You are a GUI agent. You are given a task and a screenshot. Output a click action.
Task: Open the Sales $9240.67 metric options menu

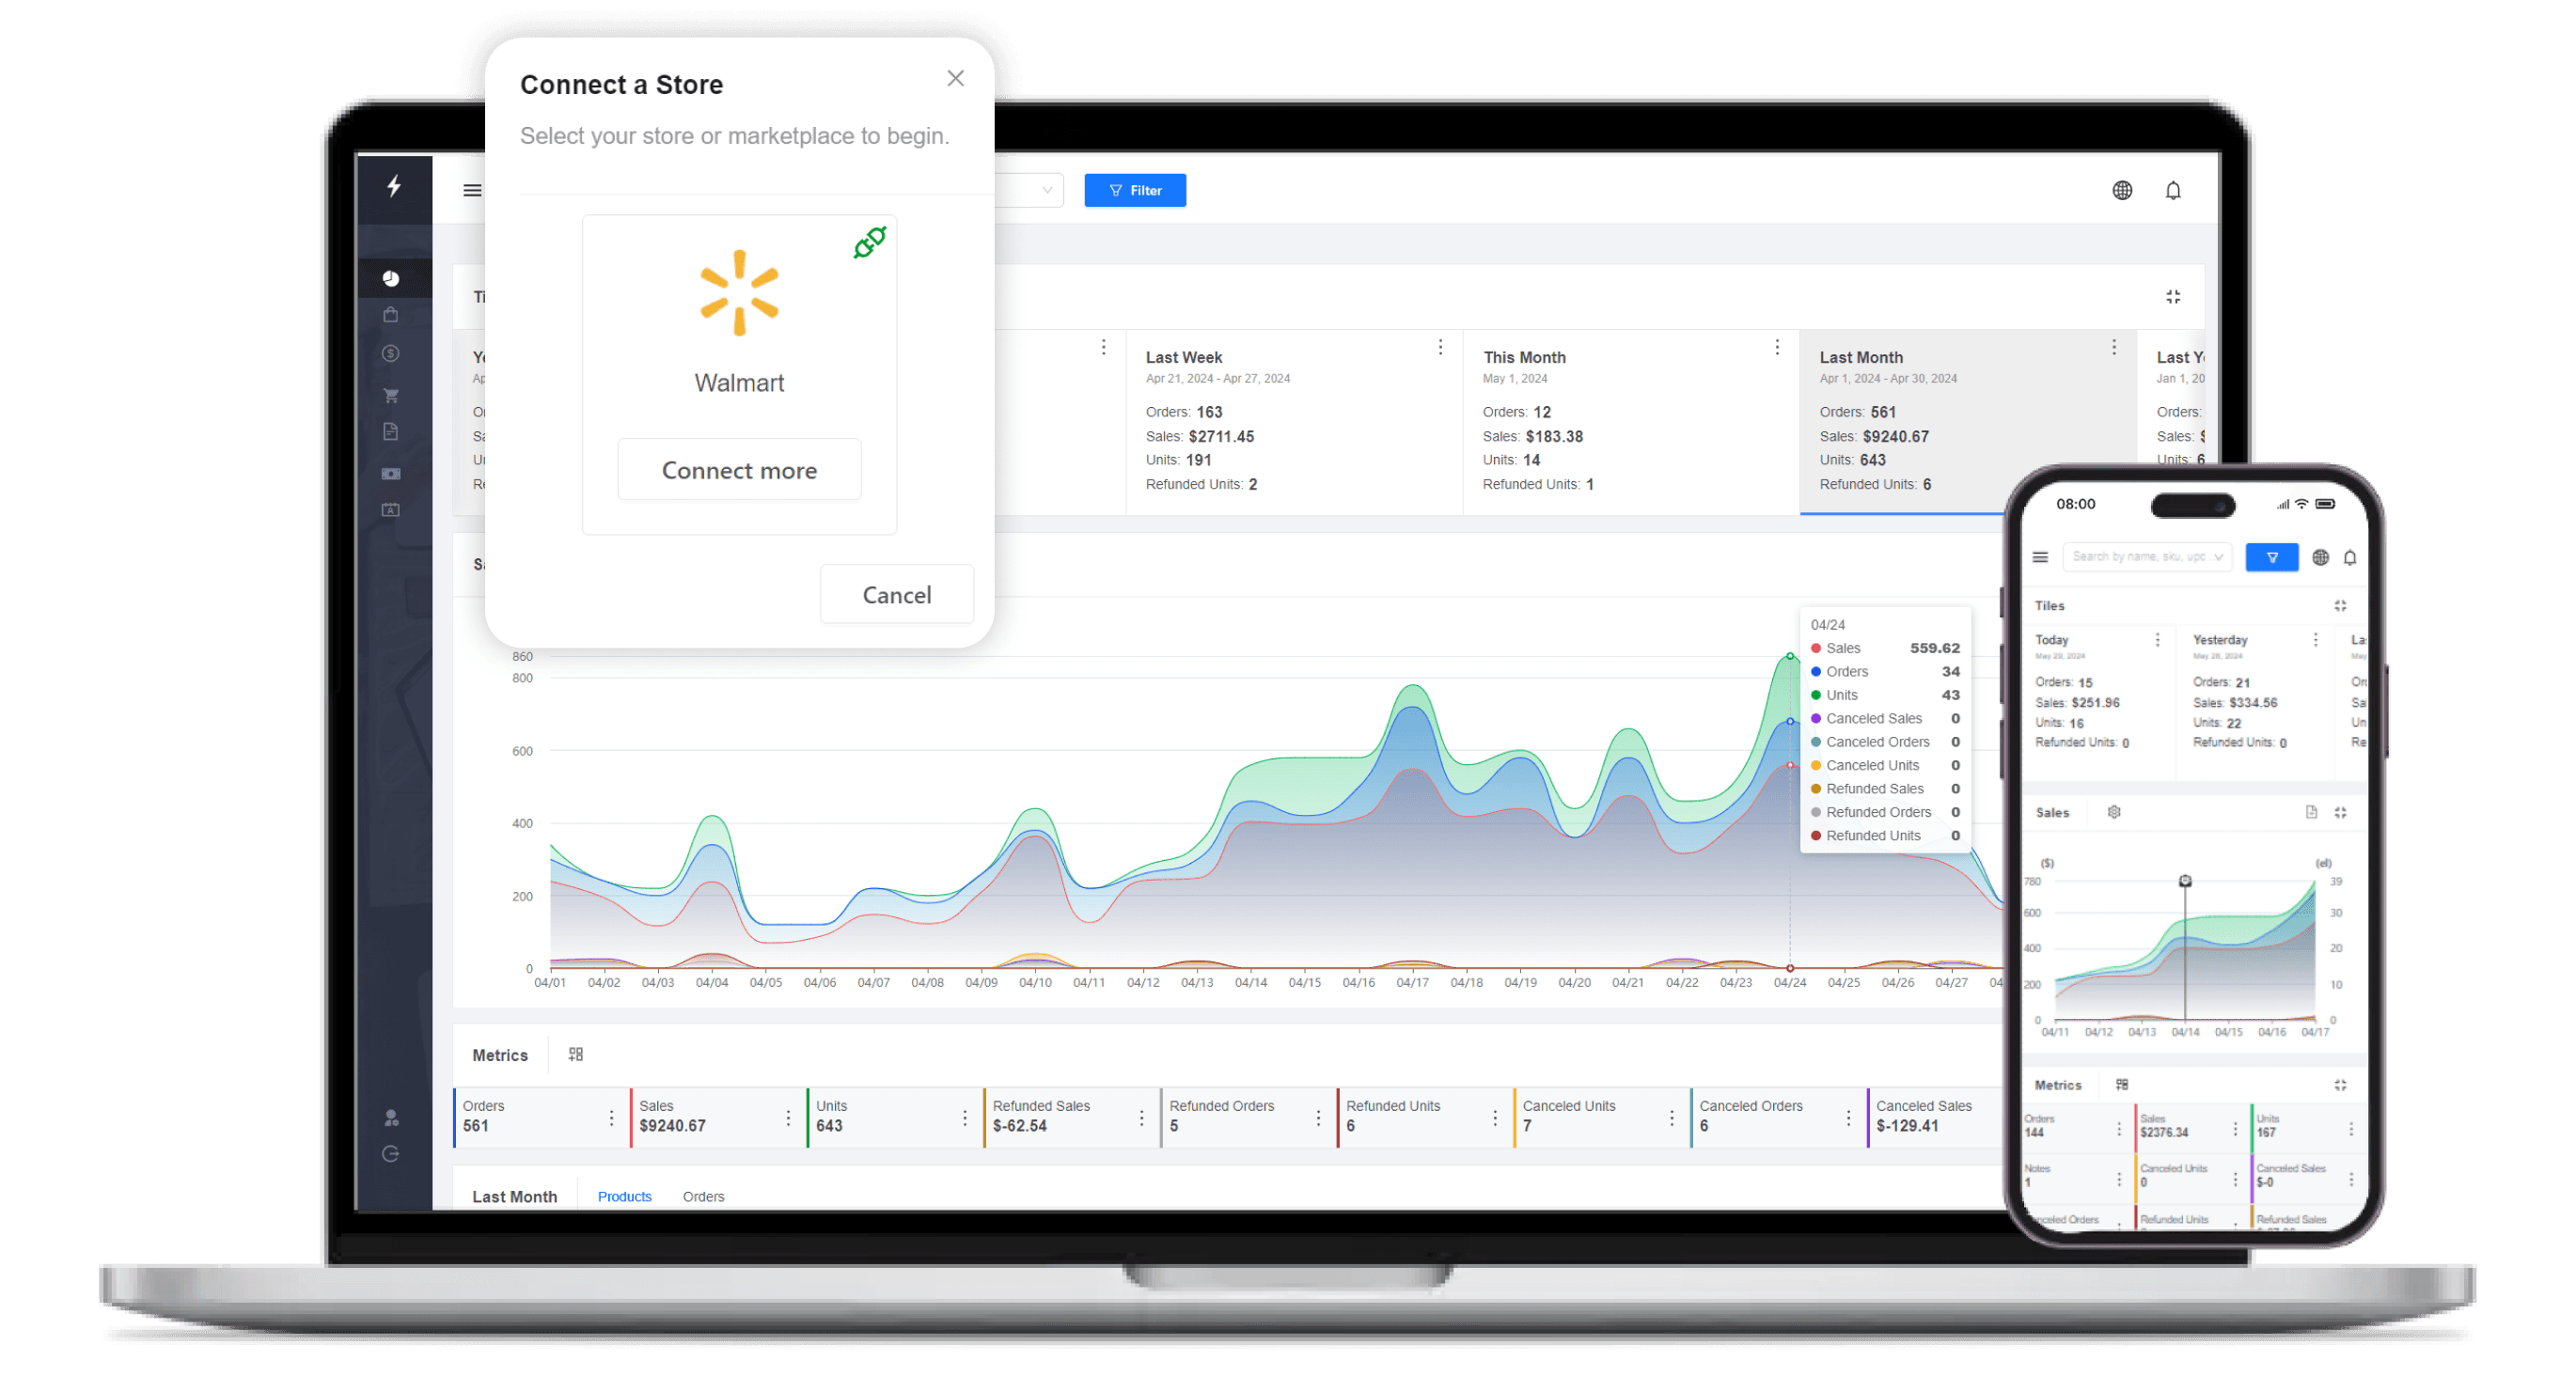pos(788,1118)
